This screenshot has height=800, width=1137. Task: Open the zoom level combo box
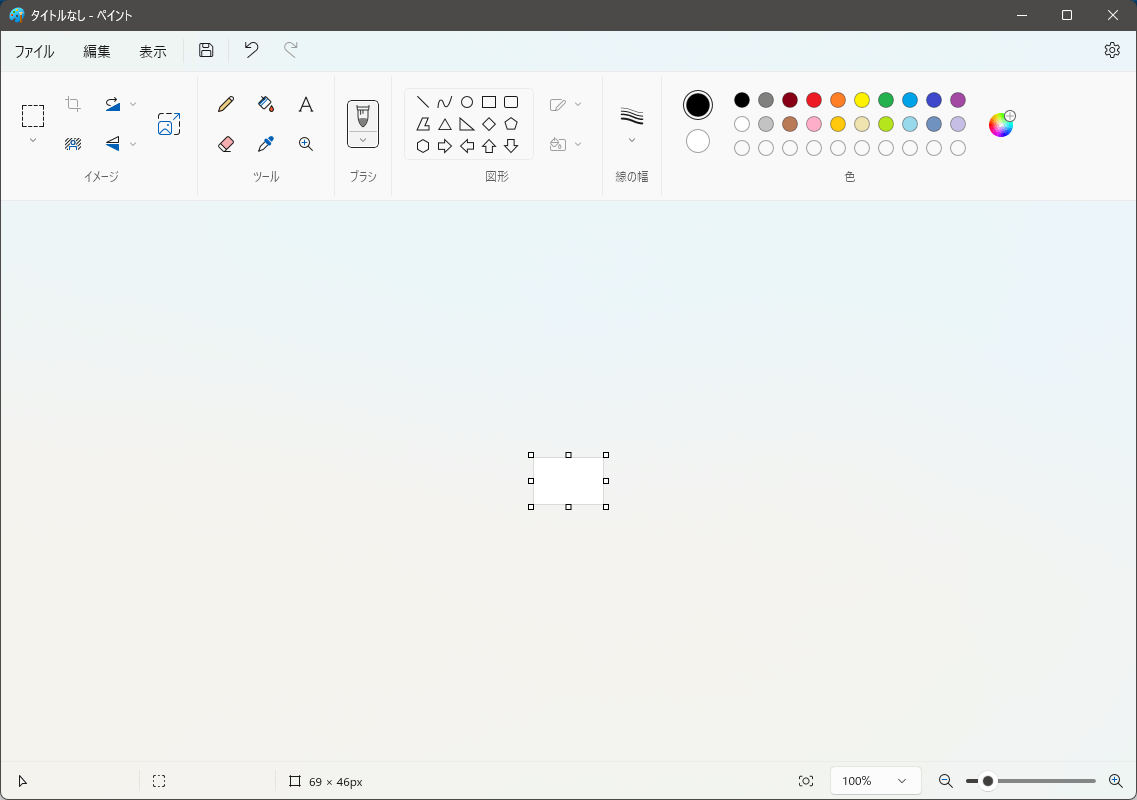[x=875, y=780]
